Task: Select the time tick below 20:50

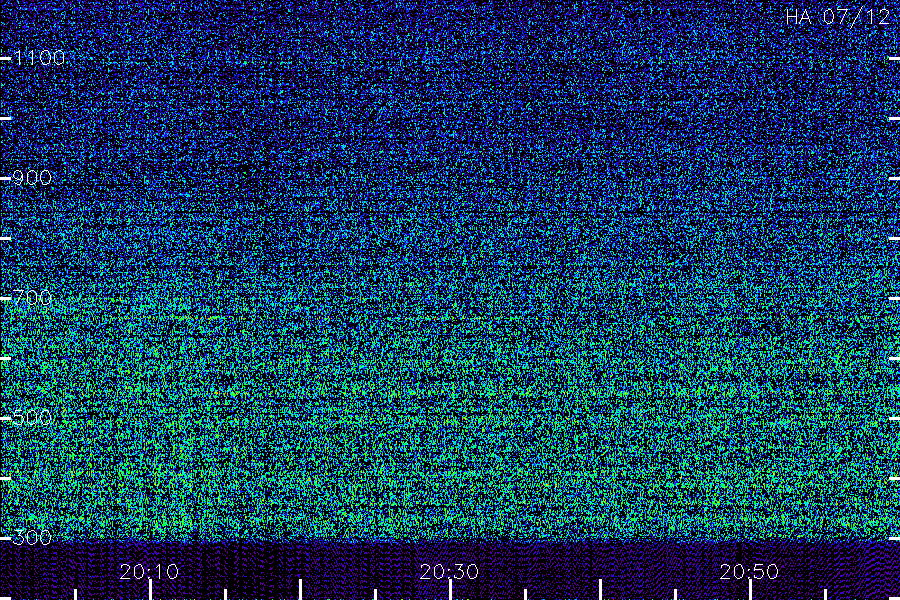Action: [x=750, y=590]
